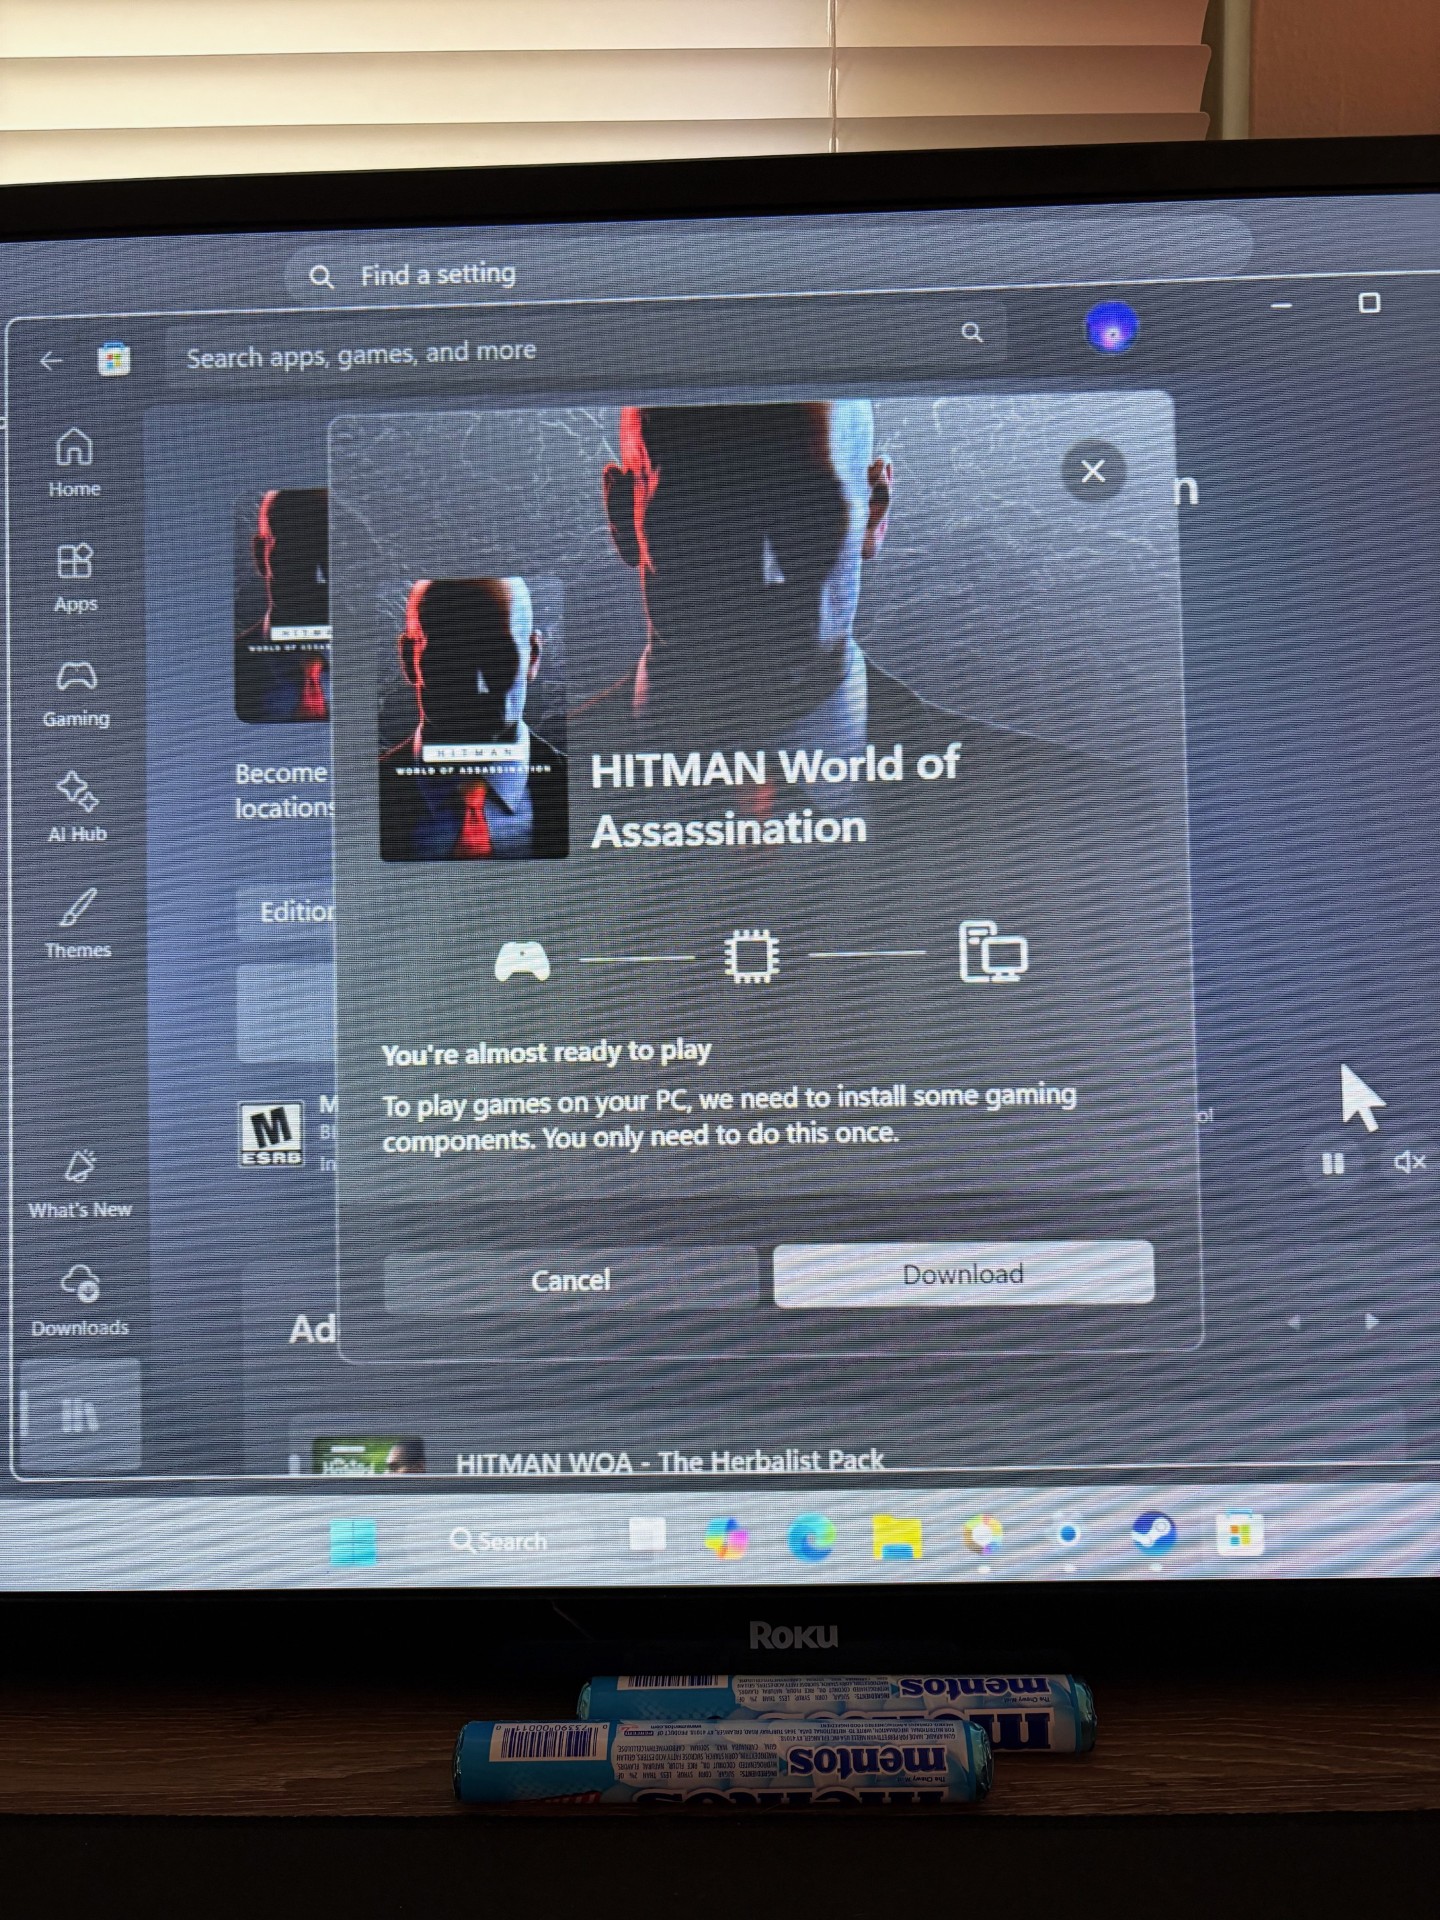
Task: Open File Explorer from taskbar
Action: tap(897, 1536)
